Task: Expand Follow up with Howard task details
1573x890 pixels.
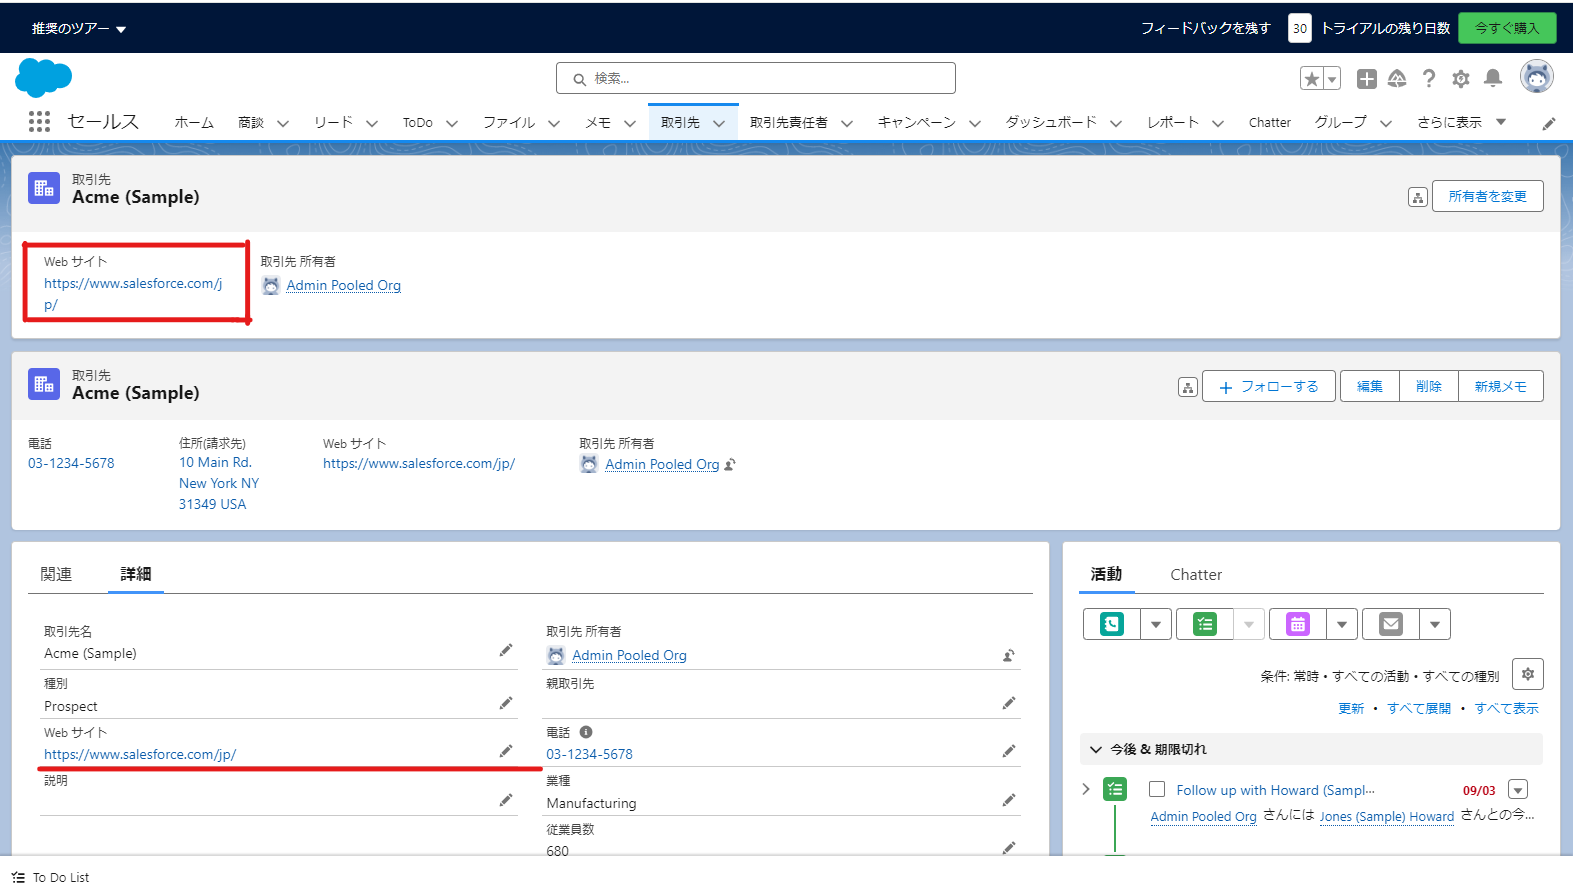Action: click(x=1086, y=789)
